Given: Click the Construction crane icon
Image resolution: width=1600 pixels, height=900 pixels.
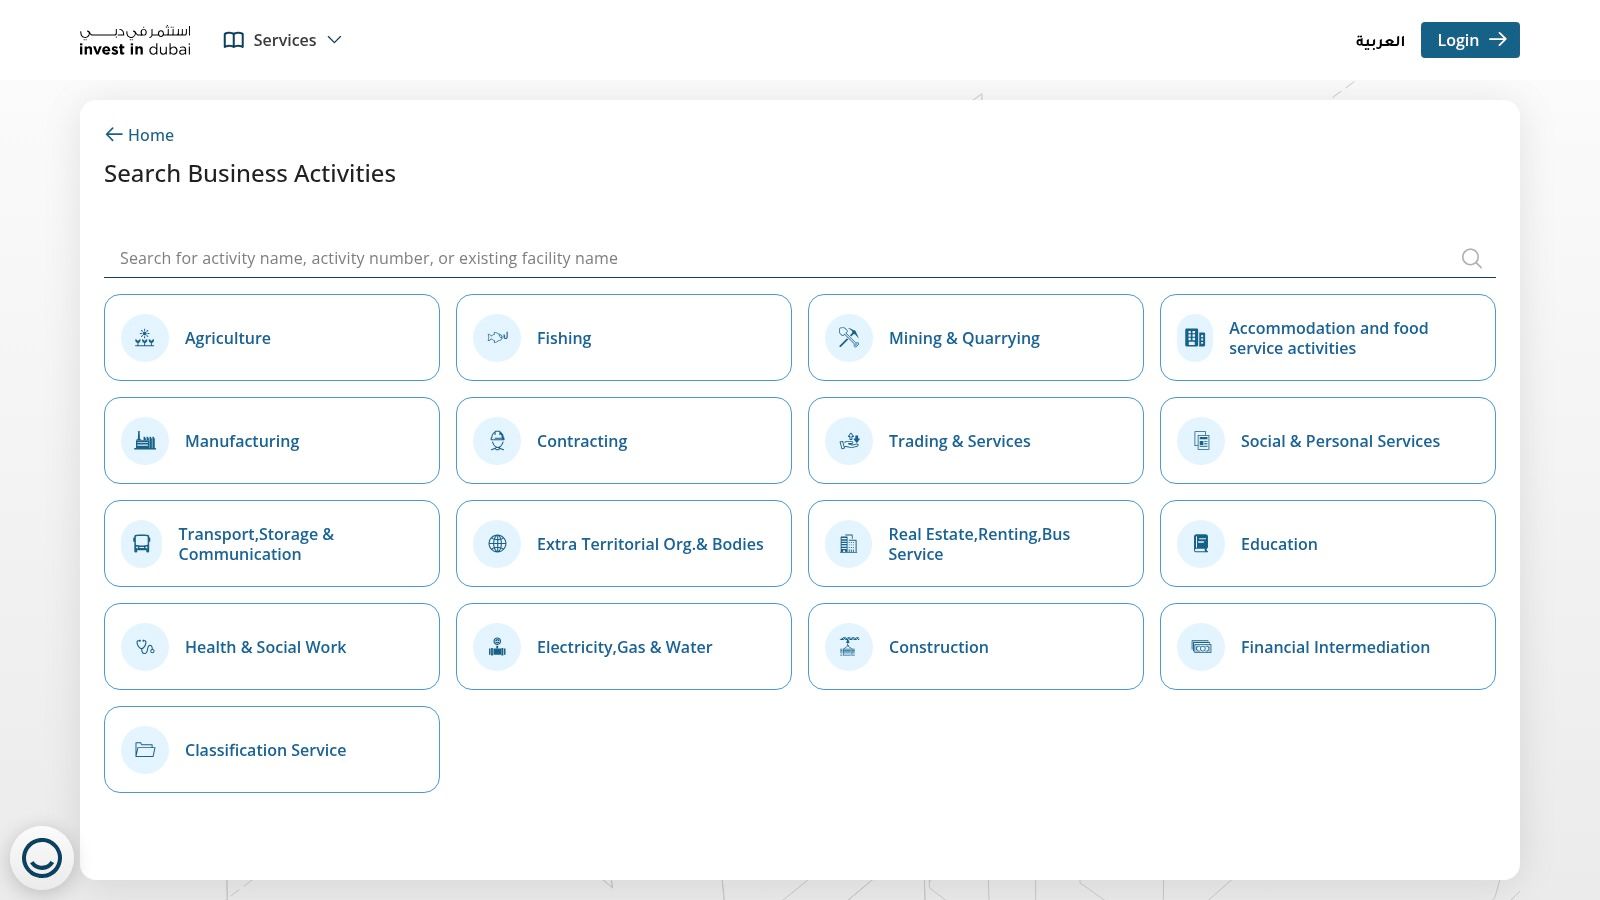Looking at the screenshot, I should (848, 647).
